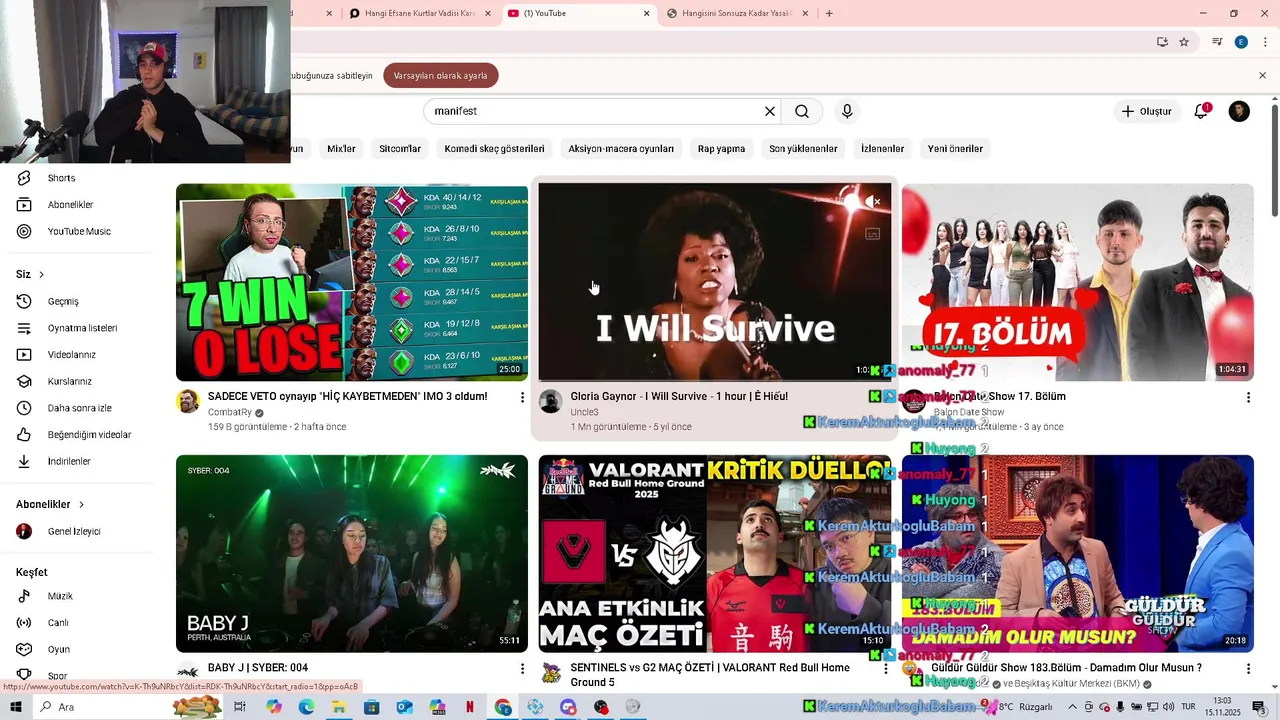Open the YouTube account avatar menu
The width and height of the screenshot is (1280, 720).
(1239, 111)
